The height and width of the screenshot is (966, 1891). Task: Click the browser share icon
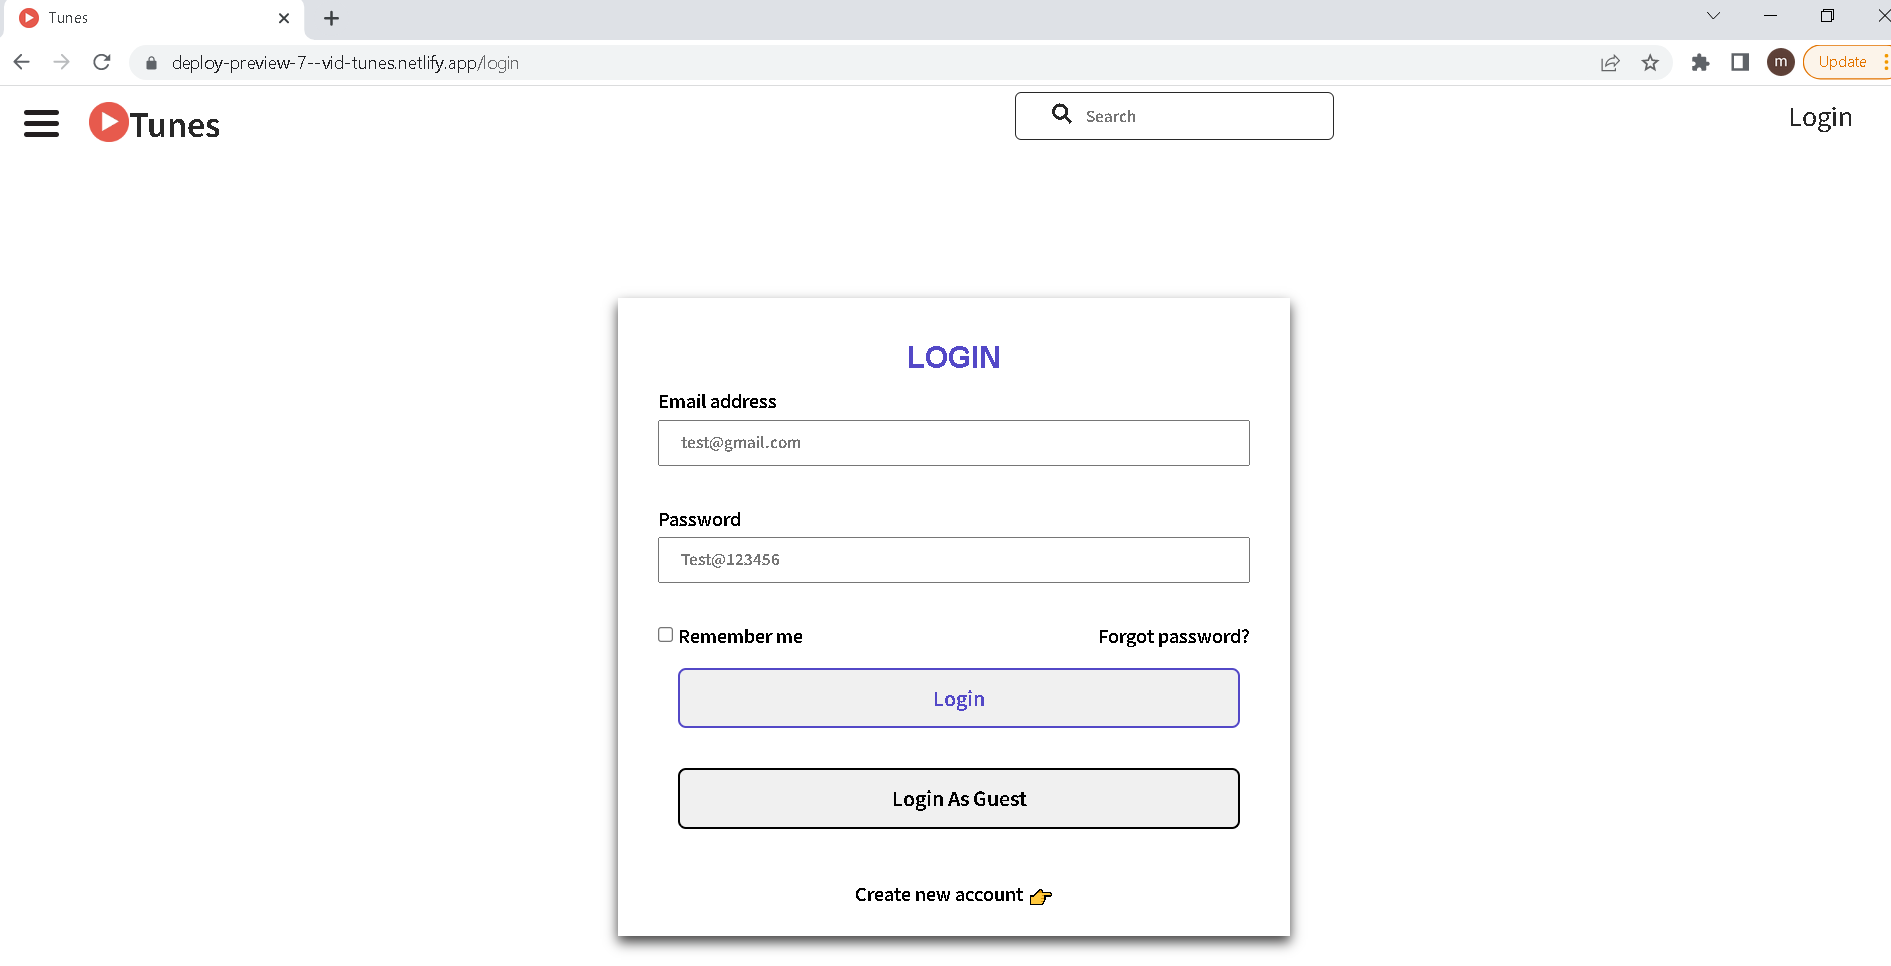[1610, 62]
